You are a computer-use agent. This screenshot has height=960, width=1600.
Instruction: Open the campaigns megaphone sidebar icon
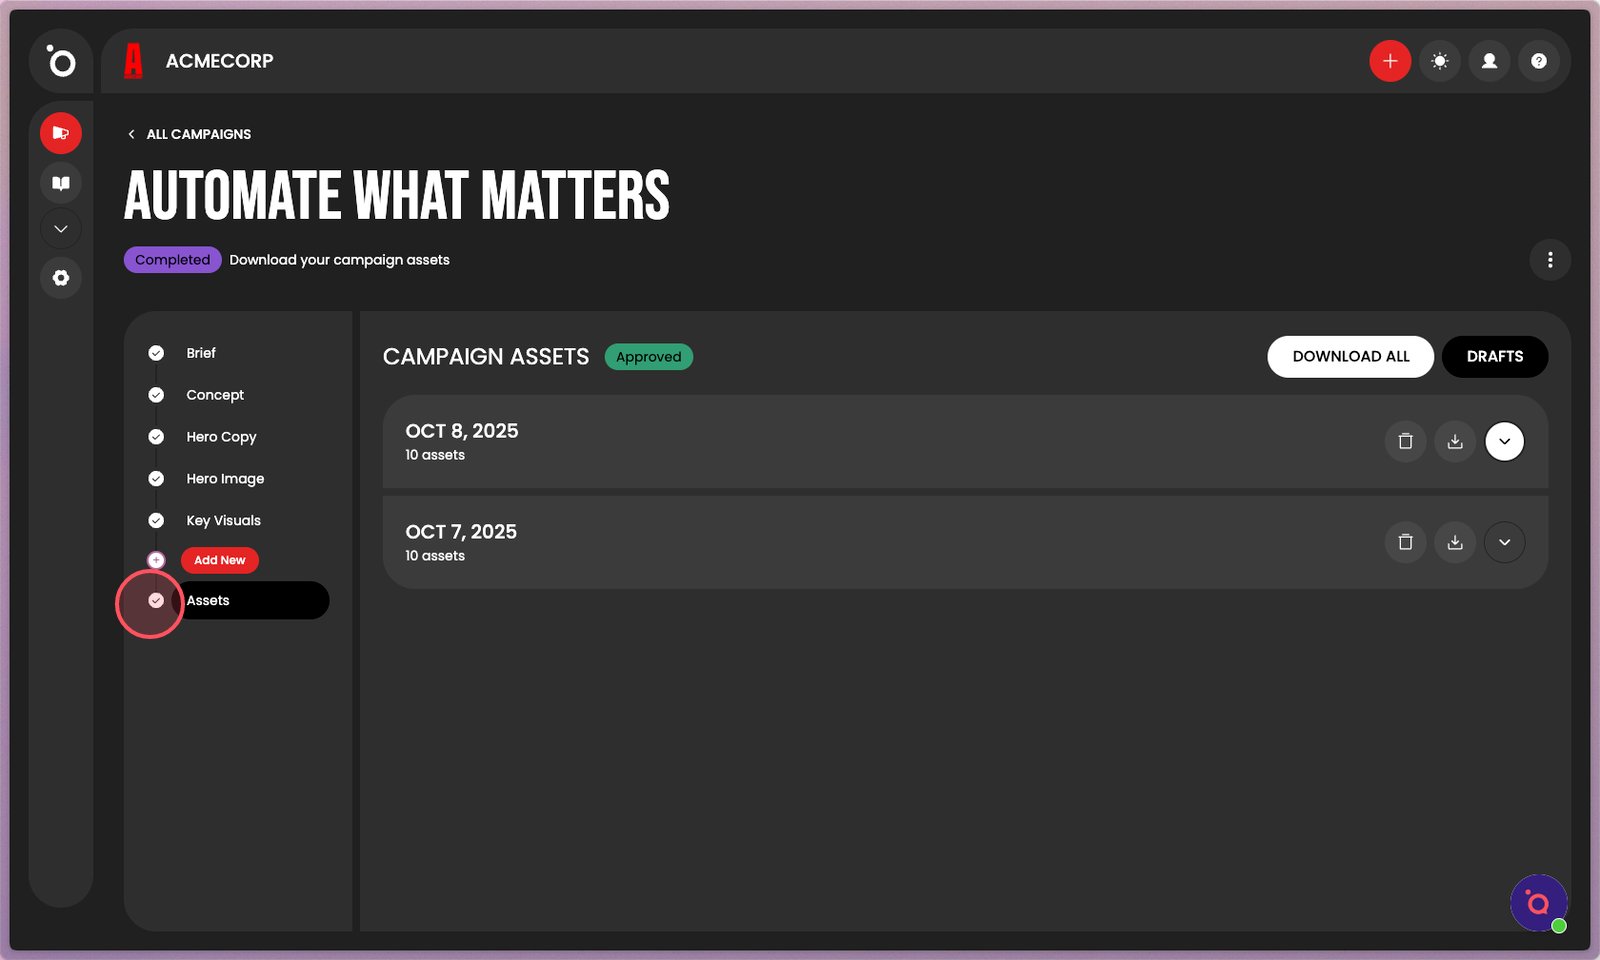click(x=61, y=133)
